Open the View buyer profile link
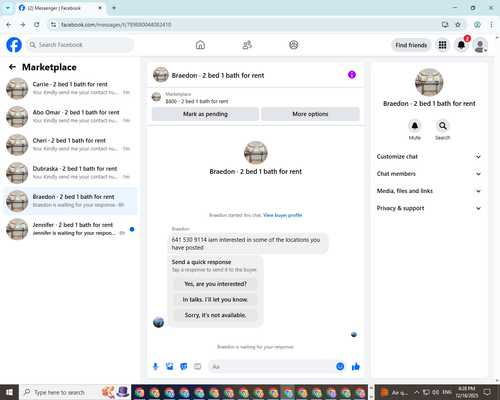 point(283,215)
